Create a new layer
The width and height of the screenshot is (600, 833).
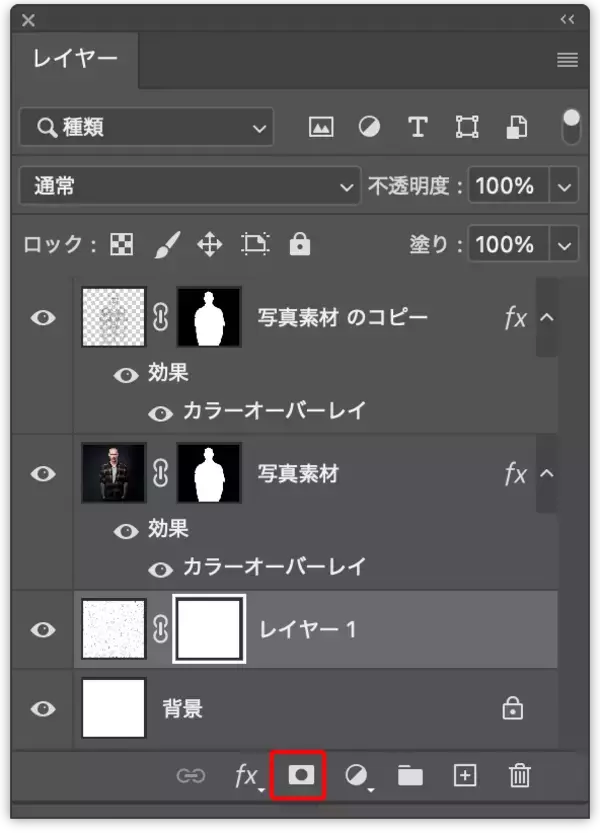pyautogui.click(x=465, y=776)
